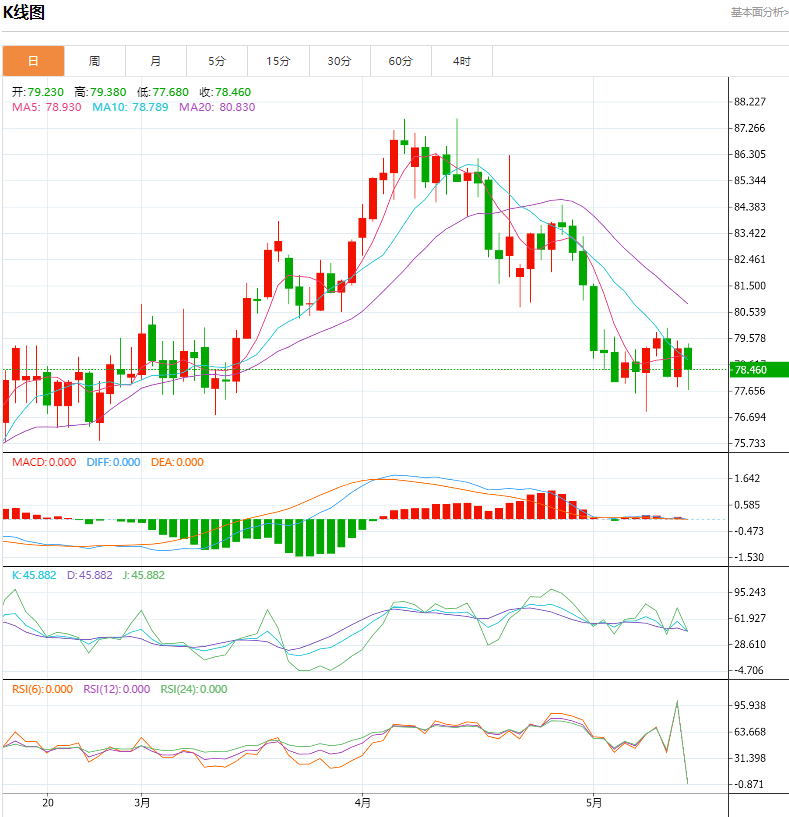Click the MA20: 80.830 legend value

[x=217, y=107]
